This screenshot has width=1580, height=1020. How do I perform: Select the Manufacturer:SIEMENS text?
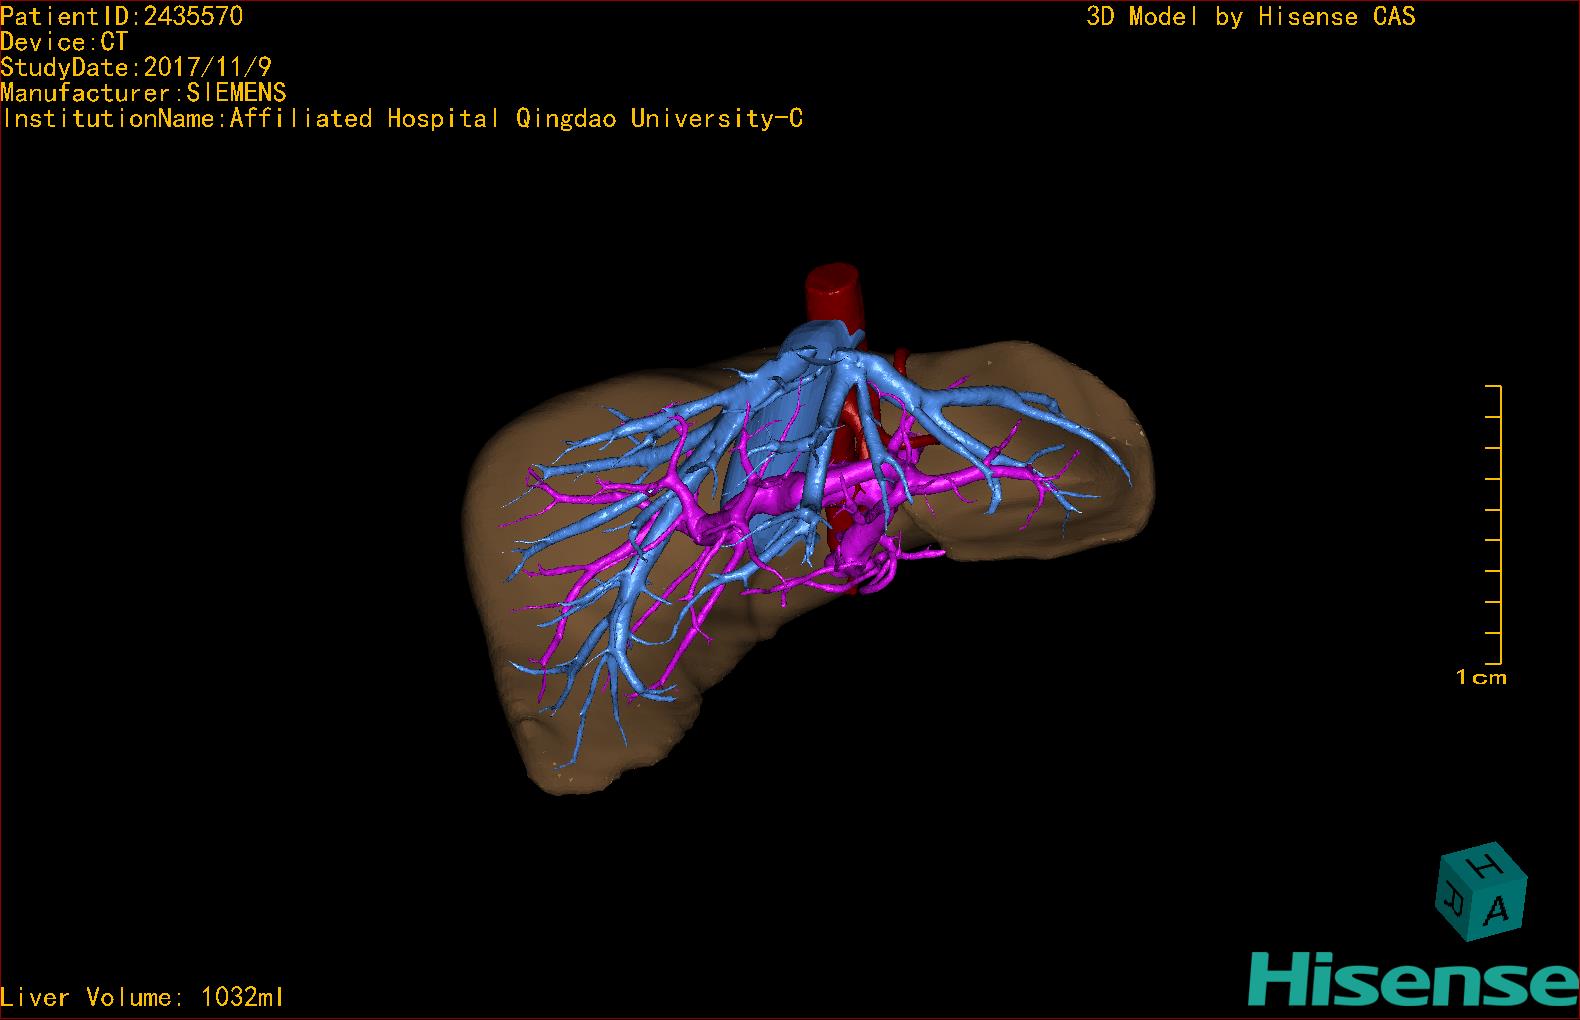pos(143,93)
